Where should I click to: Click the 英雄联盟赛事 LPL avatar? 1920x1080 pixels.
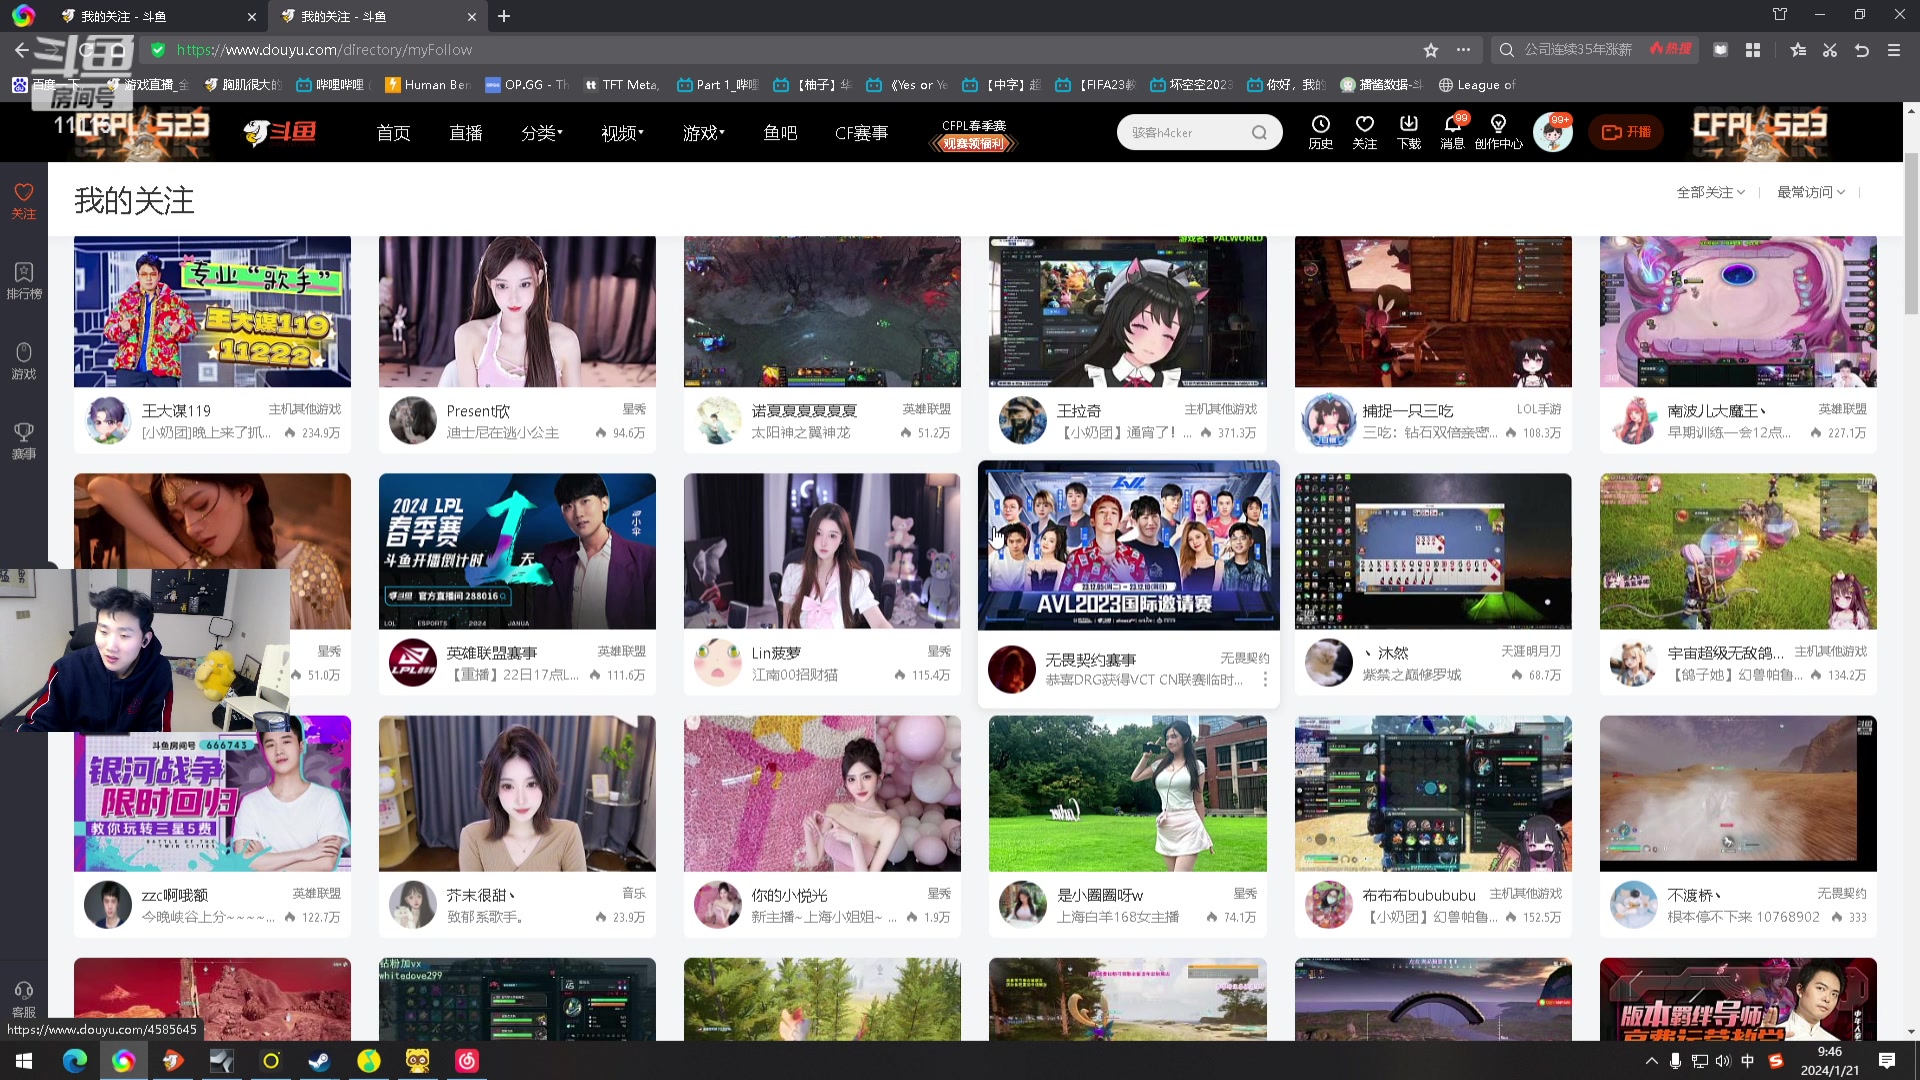pos(413,663)
